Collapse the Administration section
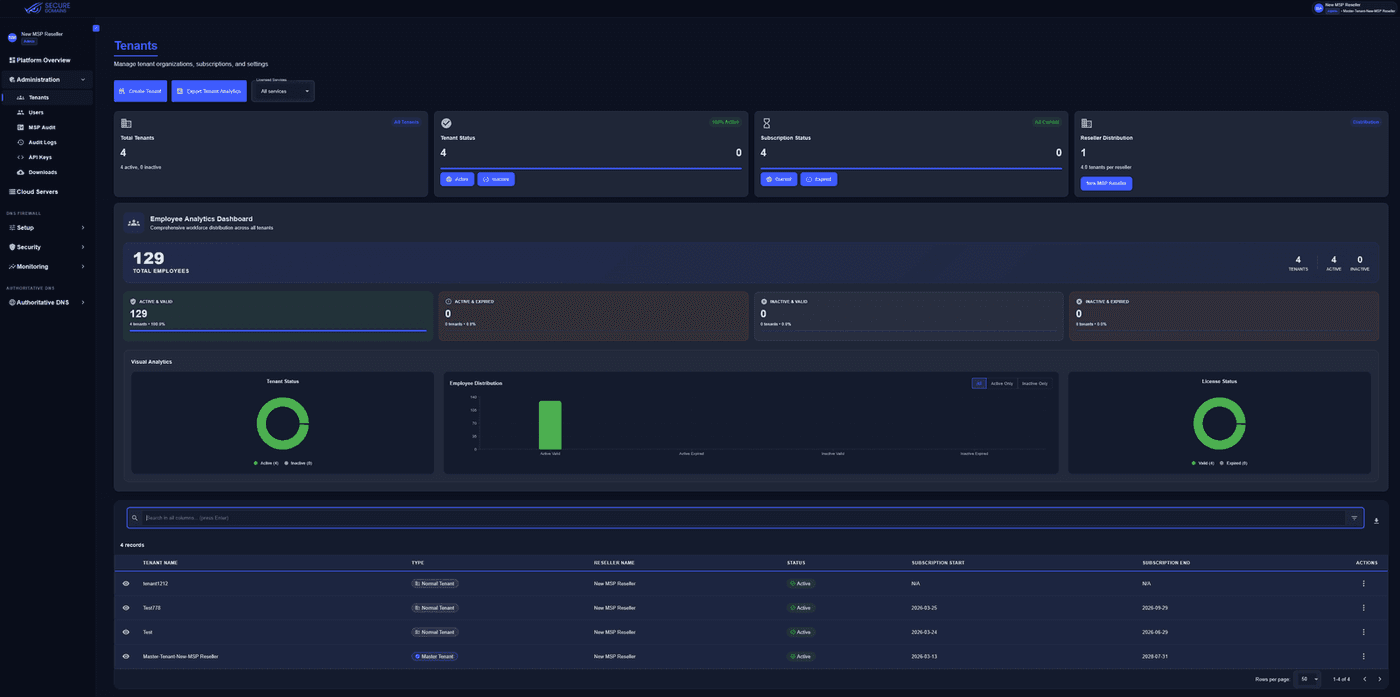1400x697 pixels. 47,79
